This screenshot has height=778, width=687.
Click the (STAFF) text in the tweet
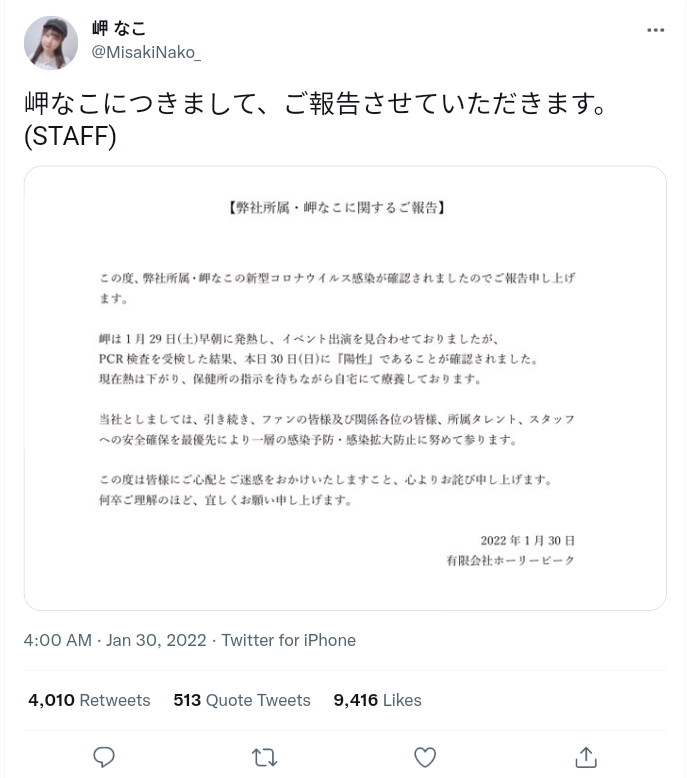70,136
